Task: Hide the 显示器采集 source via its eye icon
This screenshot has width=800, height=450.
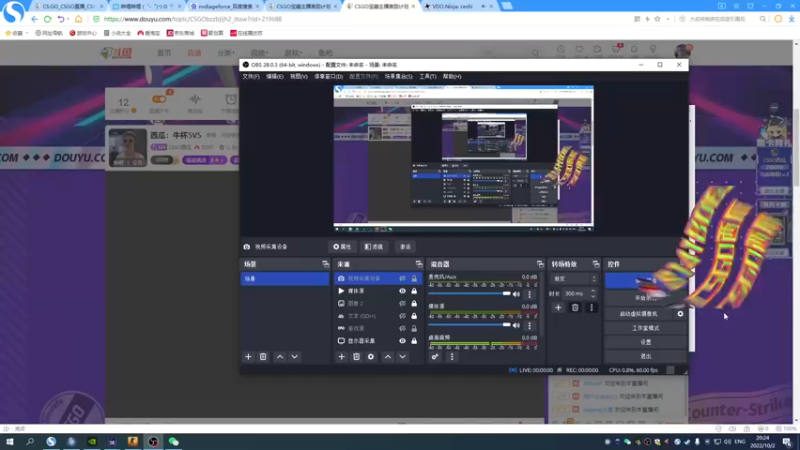Action: tap(403, 341)
